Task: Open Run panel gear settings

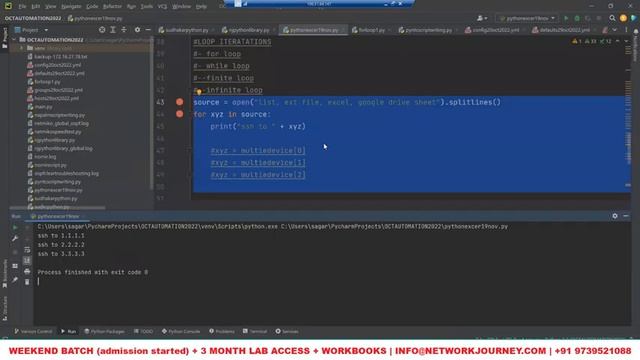Action: point(615,216)
